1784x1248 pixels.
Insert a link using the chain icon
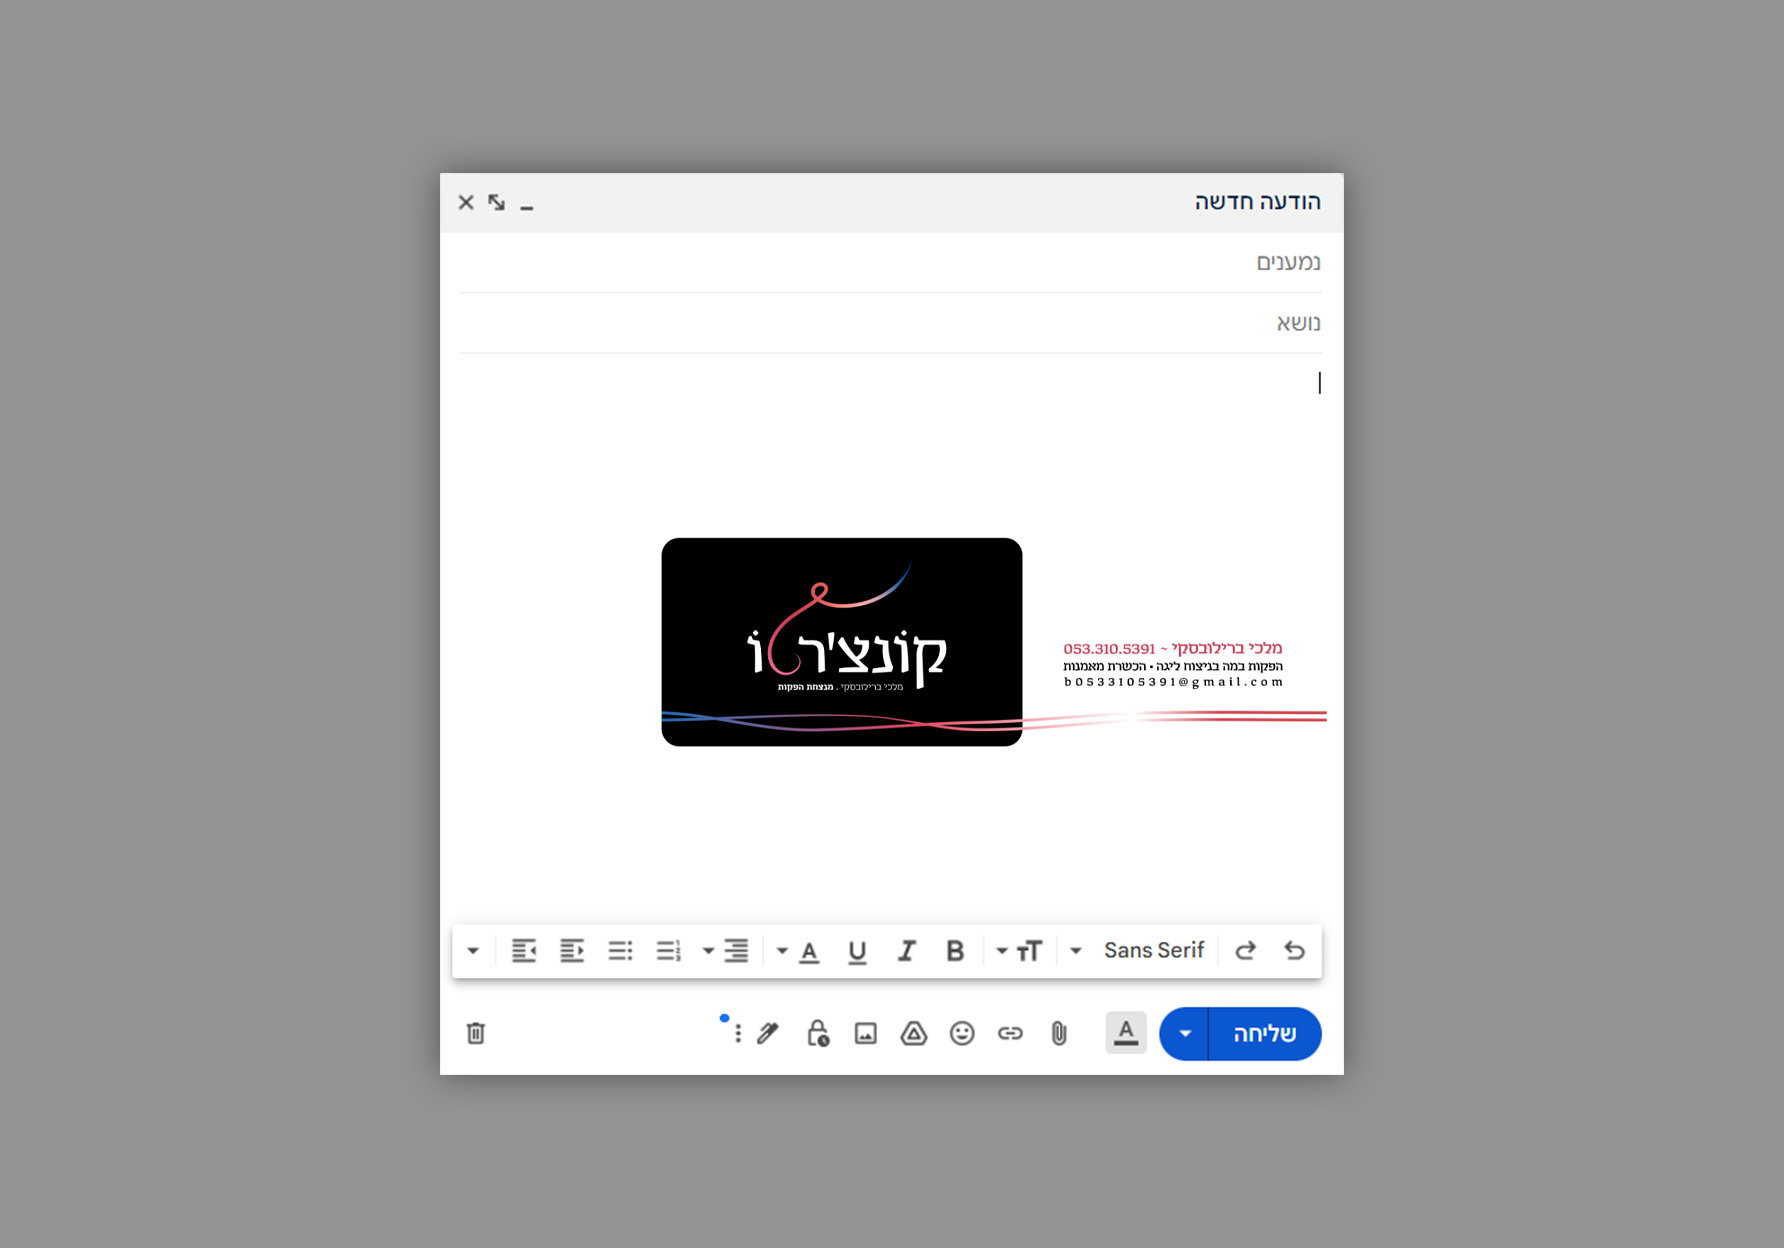click(1010, 1033)
